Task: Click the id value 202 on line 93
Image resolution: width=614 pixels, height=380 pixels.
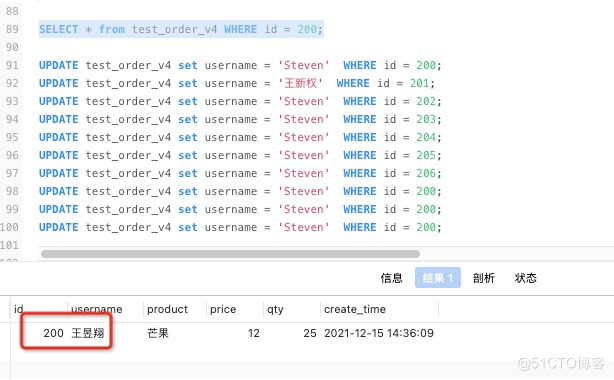Action: (x=426, y=101)
